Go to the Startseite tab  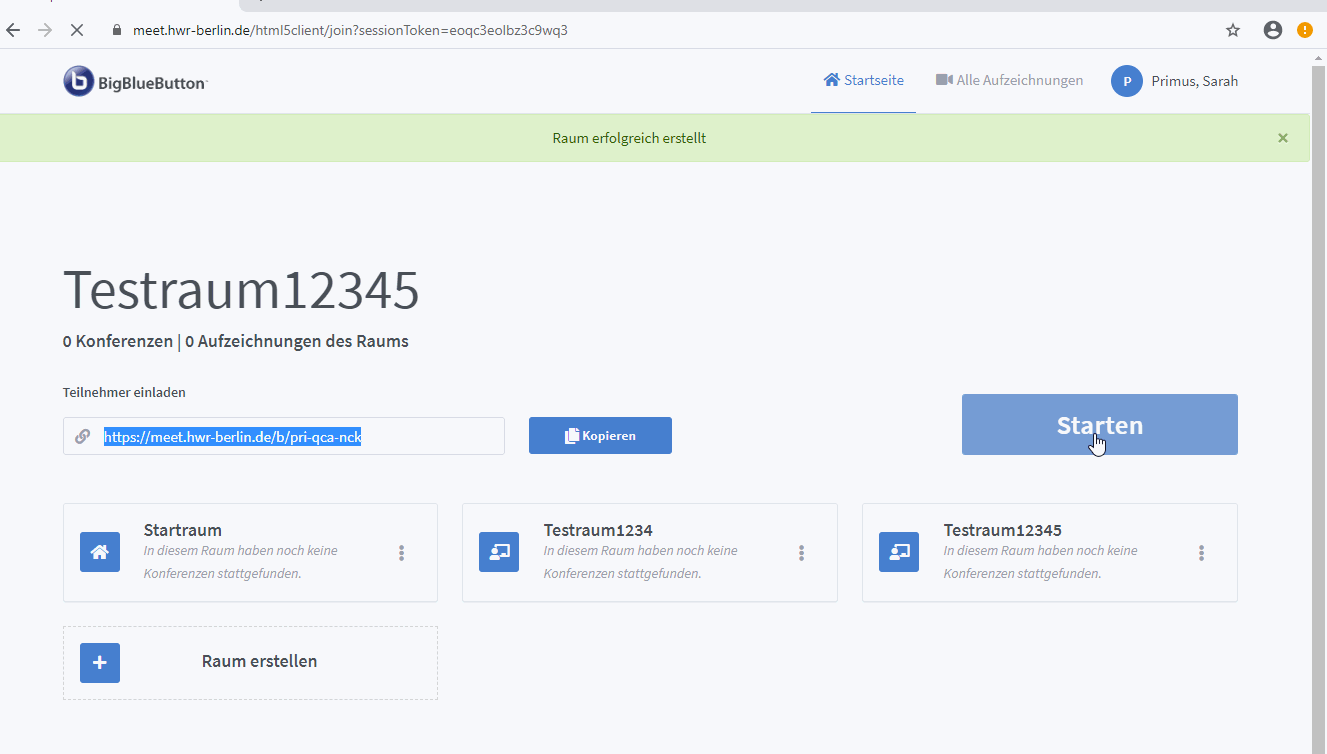pos(864,80)
